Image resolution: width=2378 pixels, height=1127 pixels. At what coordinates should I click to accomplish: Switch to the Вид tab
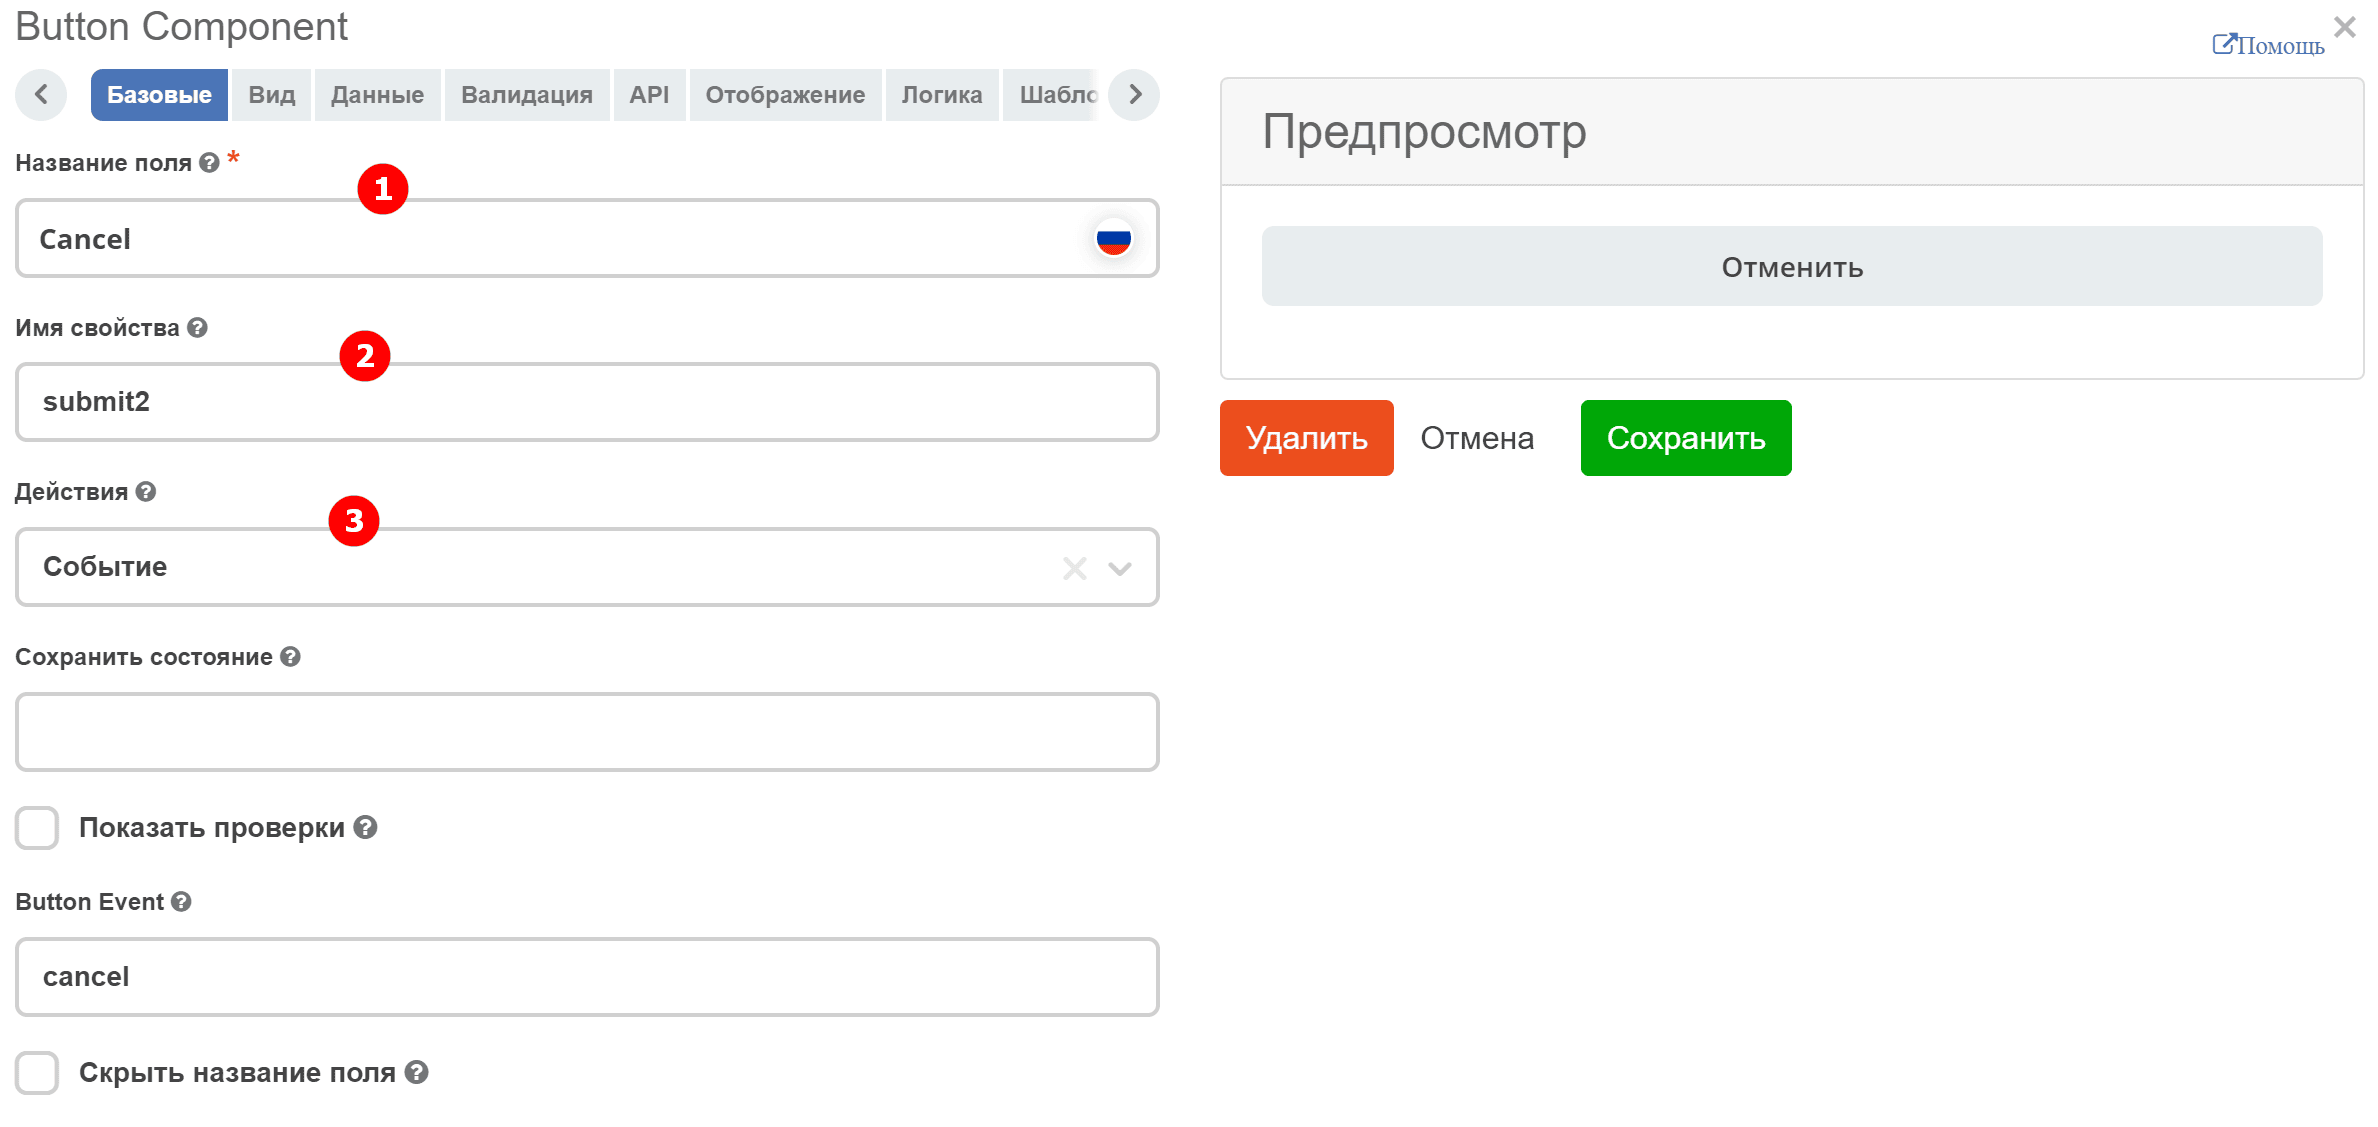click(x=272, y=95)
